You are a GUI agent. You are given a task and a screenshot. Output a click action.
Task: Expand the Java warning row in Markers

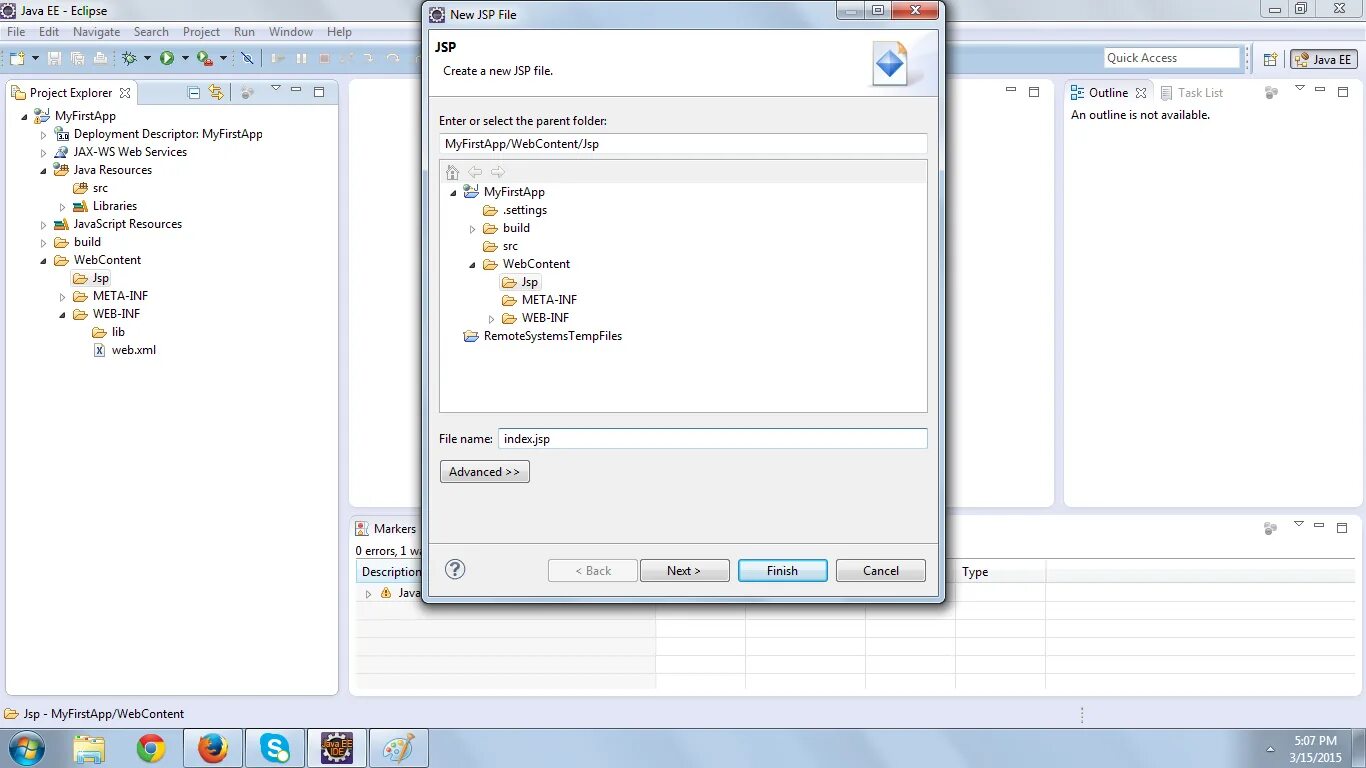coord(368,593)
